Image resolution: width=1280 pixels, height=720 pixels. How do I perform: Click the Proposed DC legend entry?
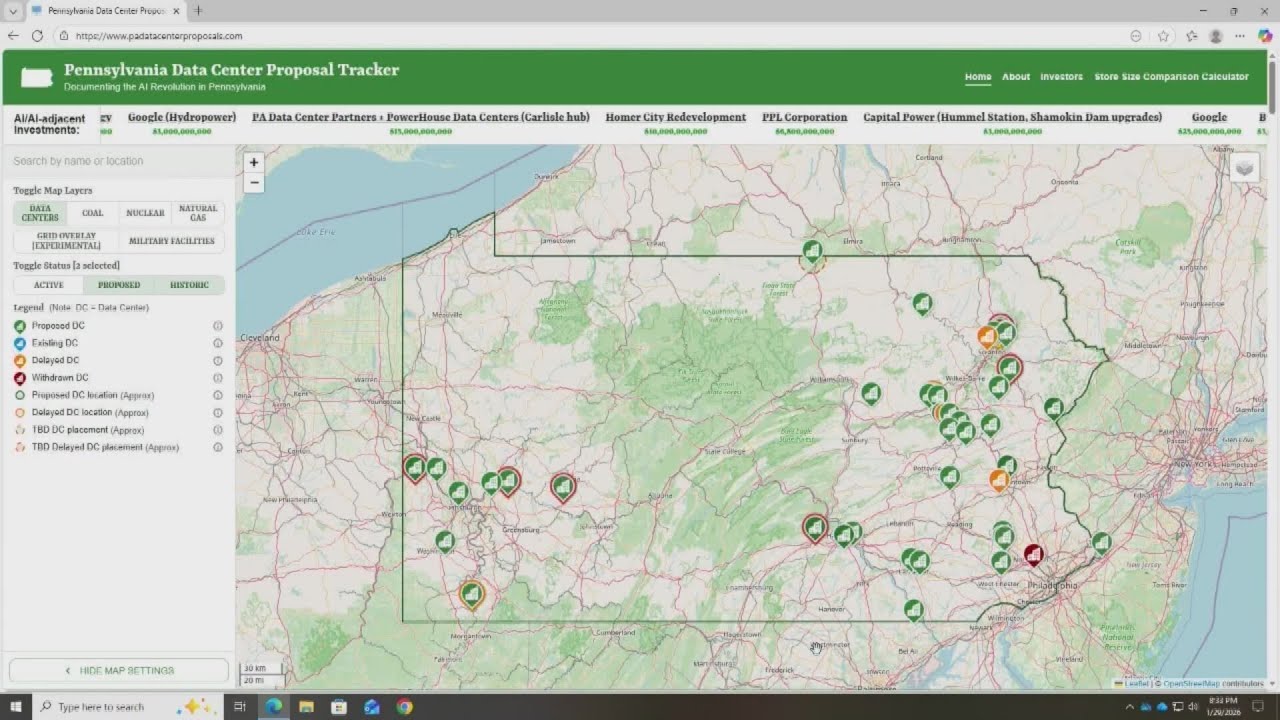point(58,326)
